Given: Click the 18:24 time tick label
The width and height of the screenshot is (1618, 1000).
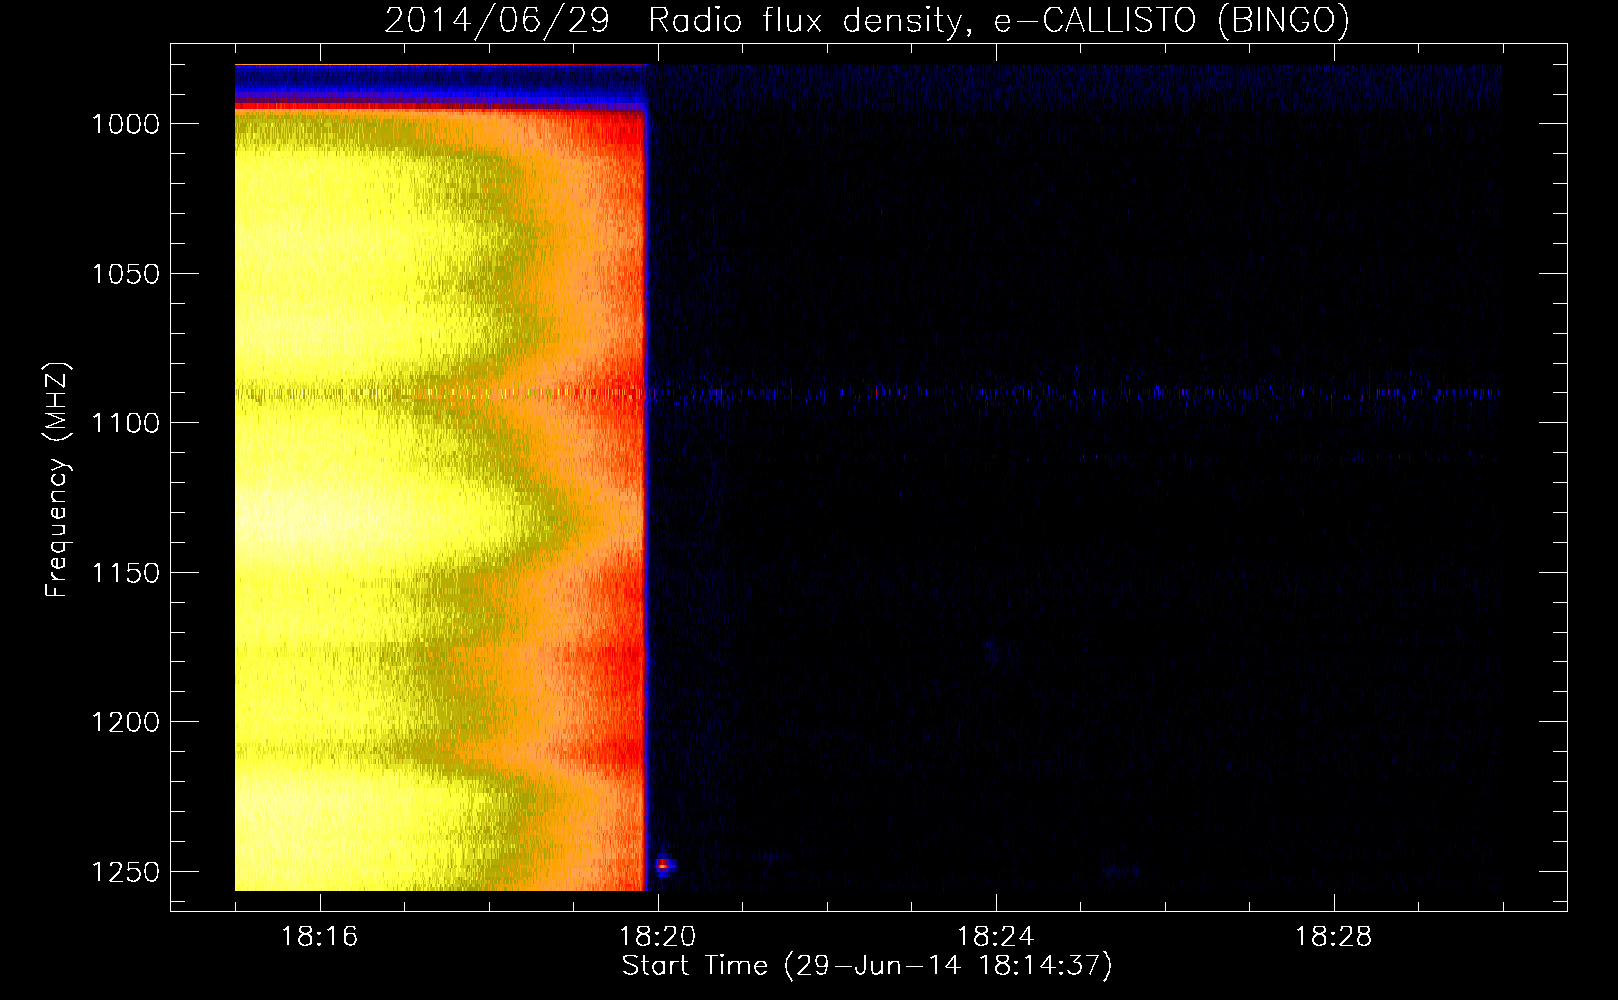Looking at the screenshot, I should tap(996, 937).
